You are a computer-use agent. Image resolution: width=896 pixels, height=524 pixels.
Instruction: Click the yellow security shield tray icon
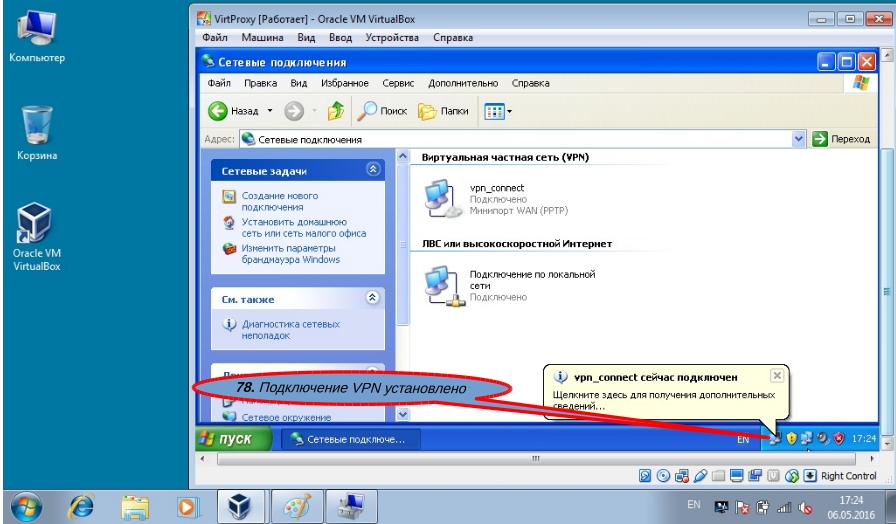(x=791, y=439)
